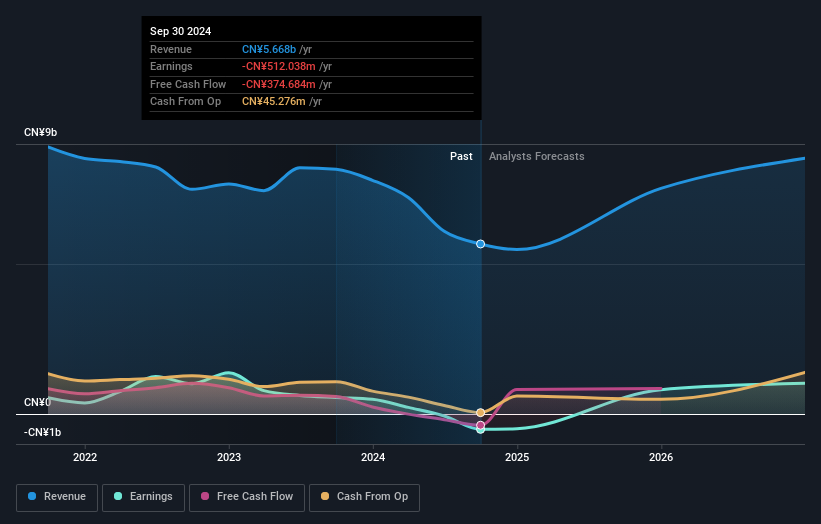Click the 2024 x-axis label
This screenshot has height=524, width=821.
pos(373,458)
